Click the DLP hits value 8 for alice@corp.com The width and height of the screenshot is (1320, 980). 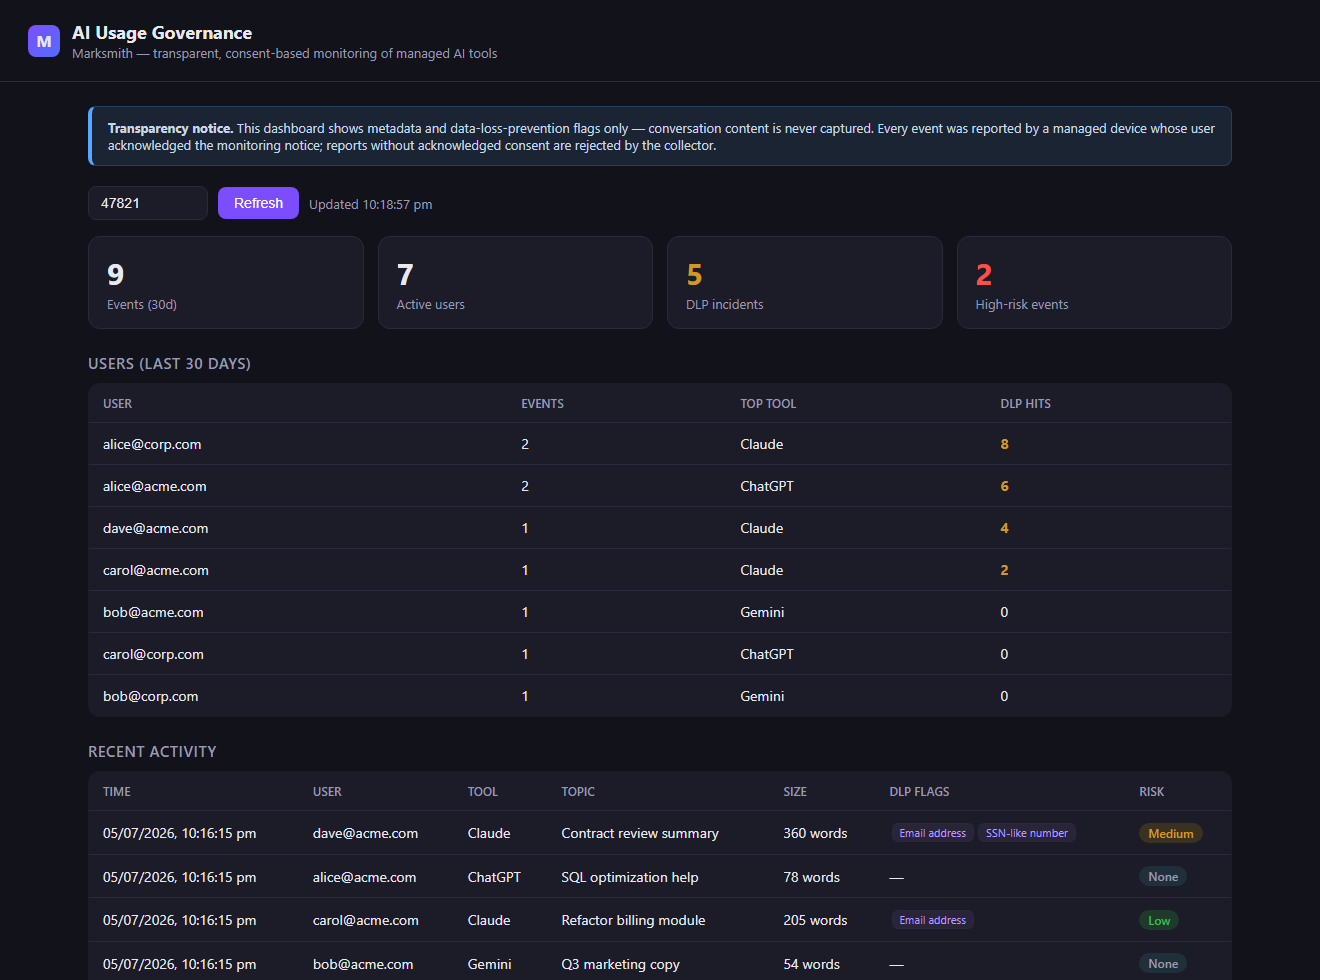coord(1004,444)
